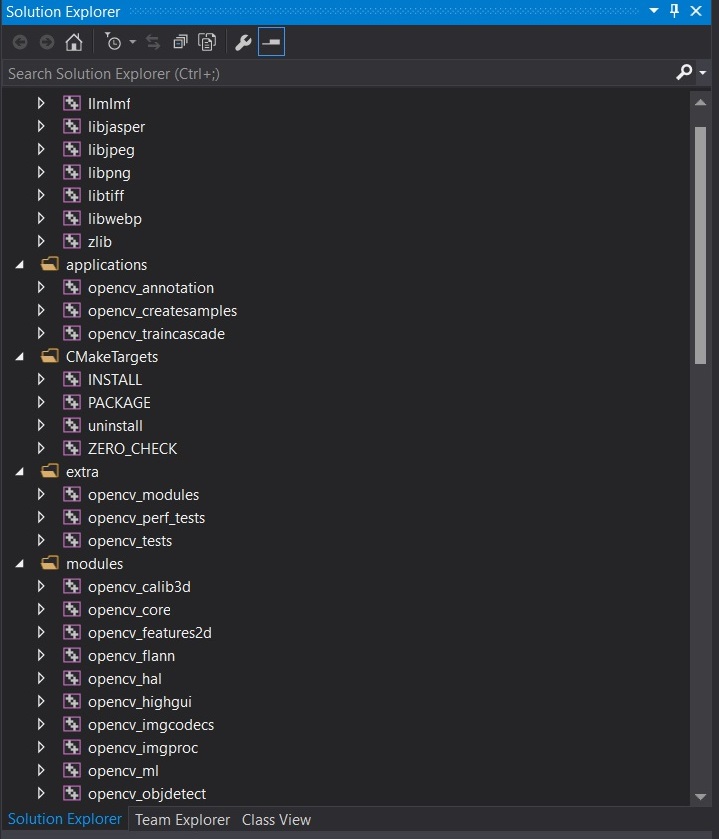Collapse the CMakeTargets folder
The width and height of the screenshot is (719, 839).
coord(19,356)
